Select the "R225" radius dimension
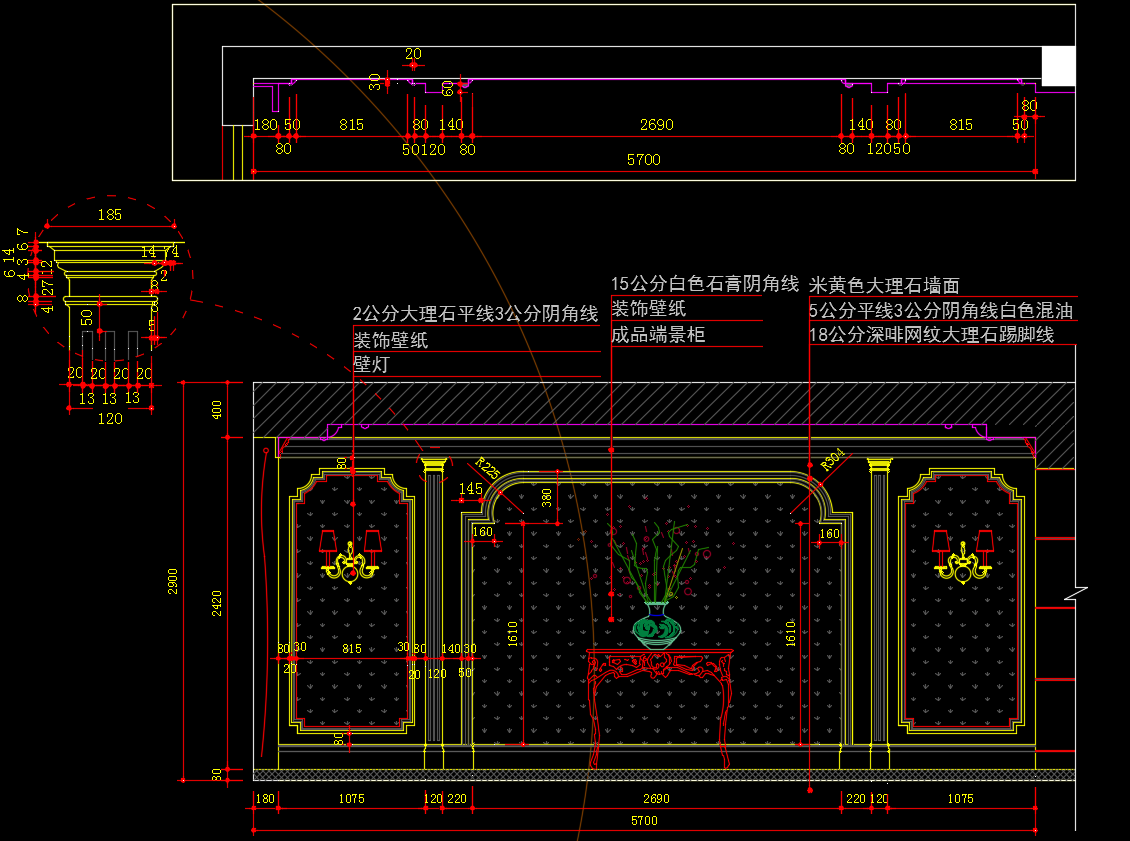Image resolution: width=1130 pixels, height=841 pixels. pyautogui.click(x=488, y=468)
